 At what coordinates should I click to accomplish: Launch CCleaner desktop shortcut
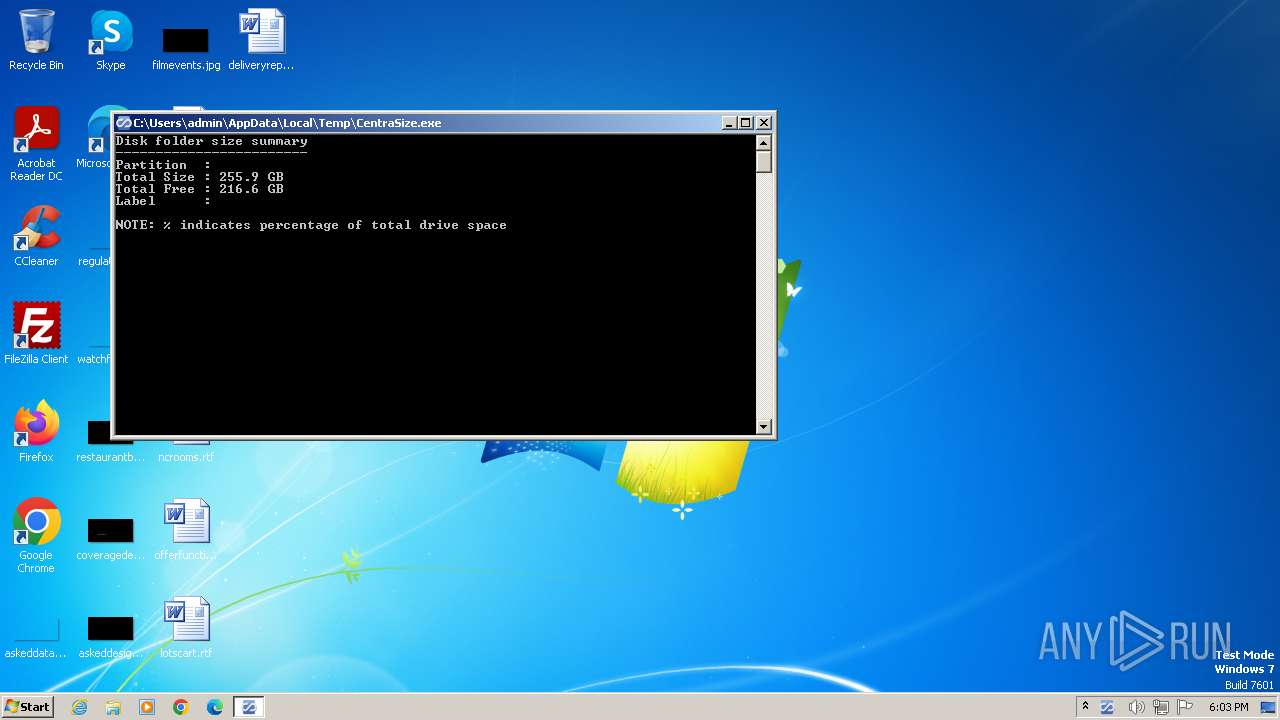[x=36, y=236]
